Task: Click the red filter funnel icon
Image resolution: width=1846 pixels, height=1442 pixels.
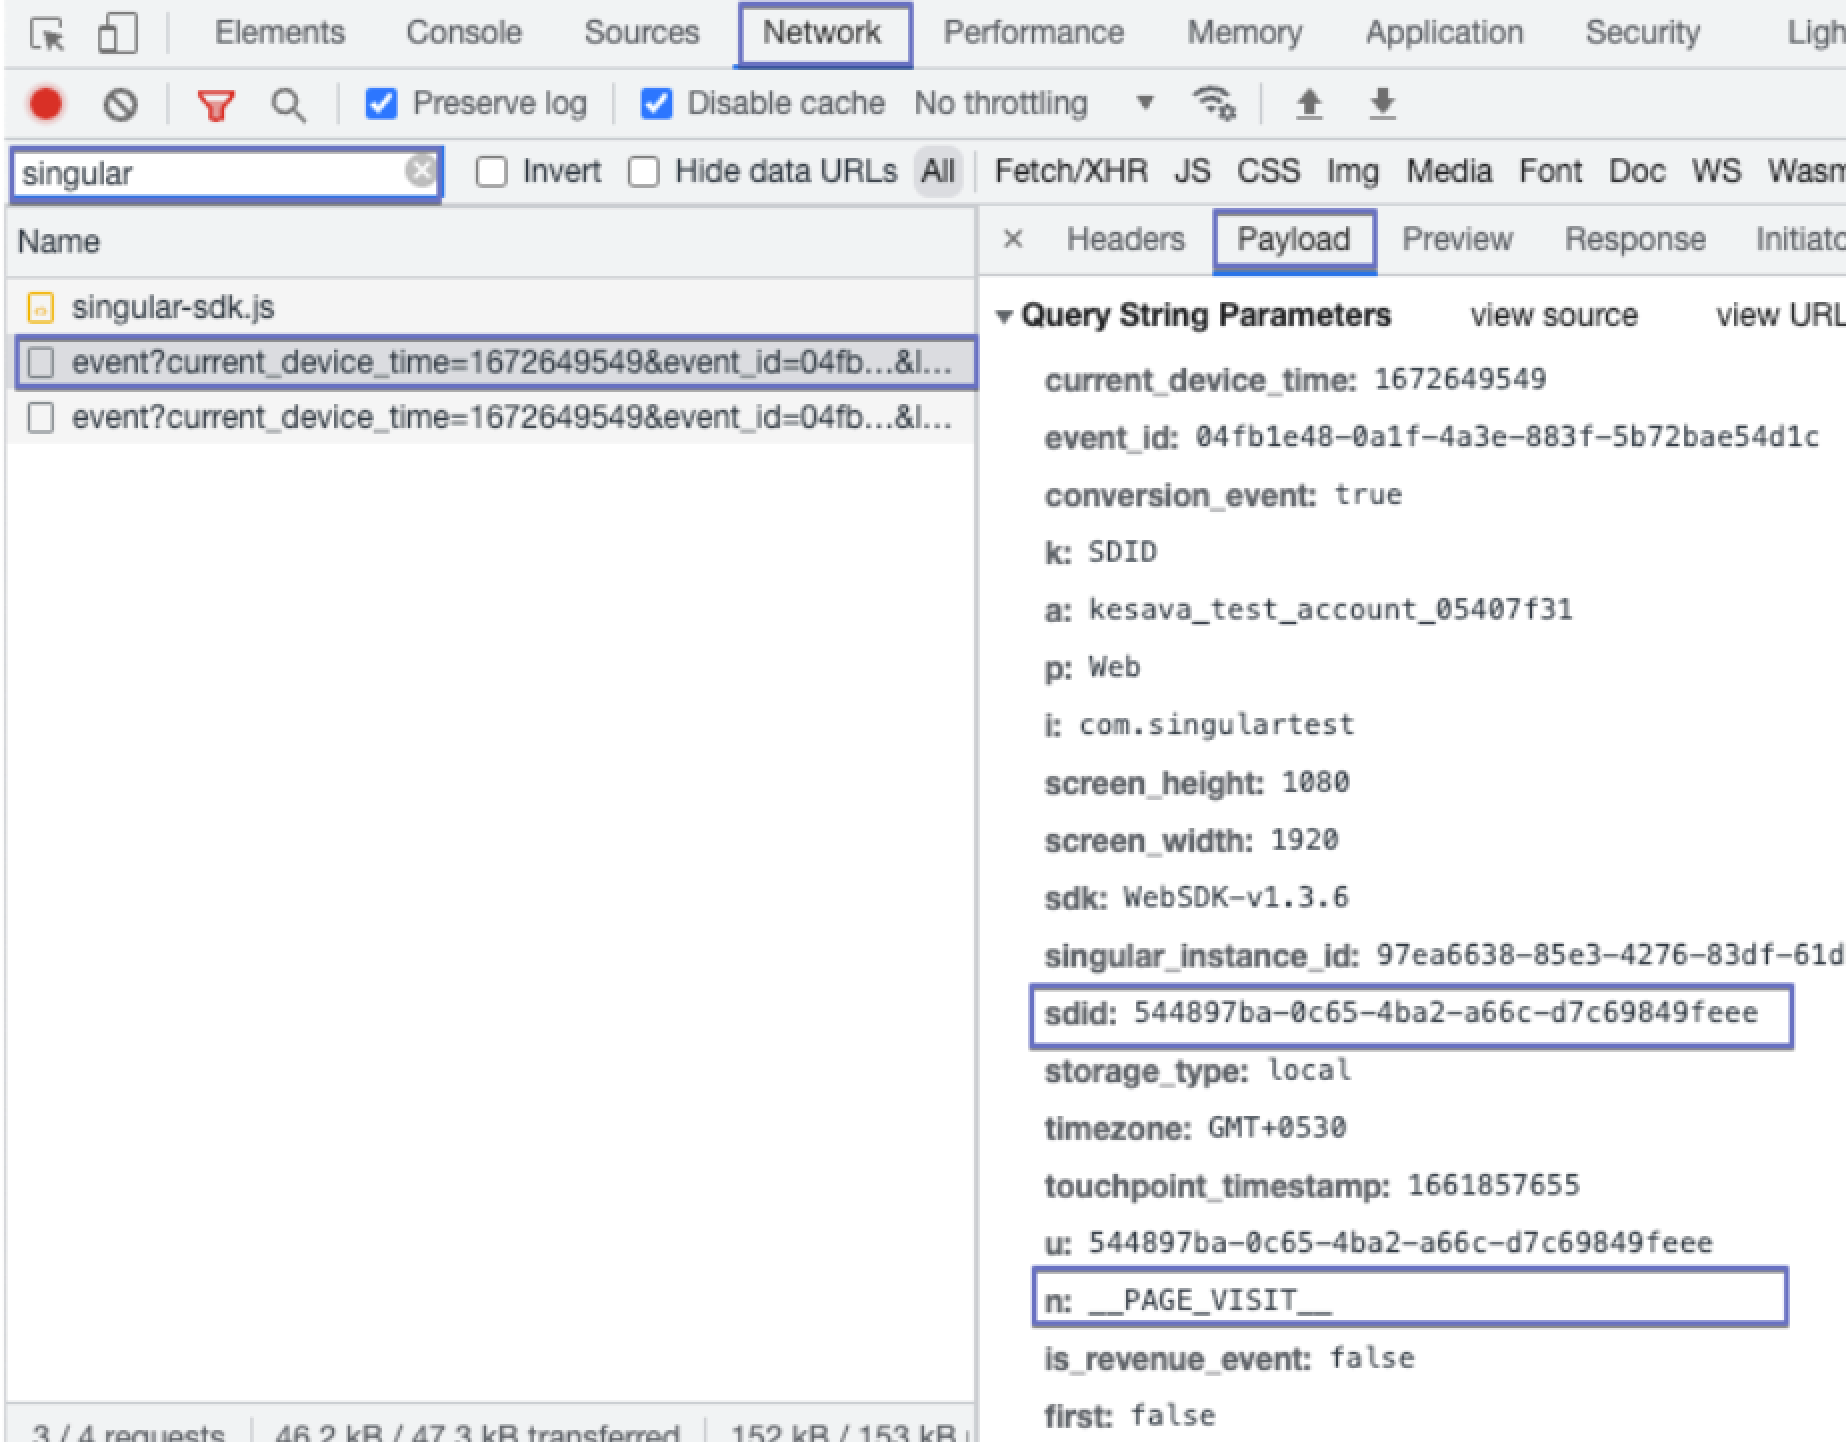Action: tap(216, 104)
